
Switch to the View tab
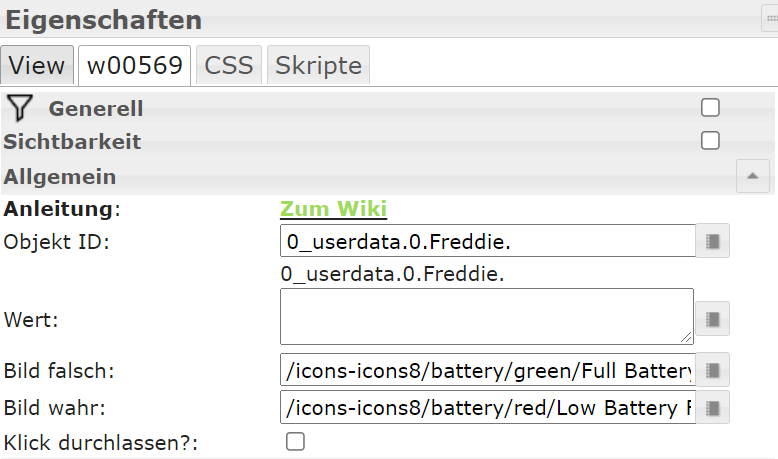coord(37,66)
